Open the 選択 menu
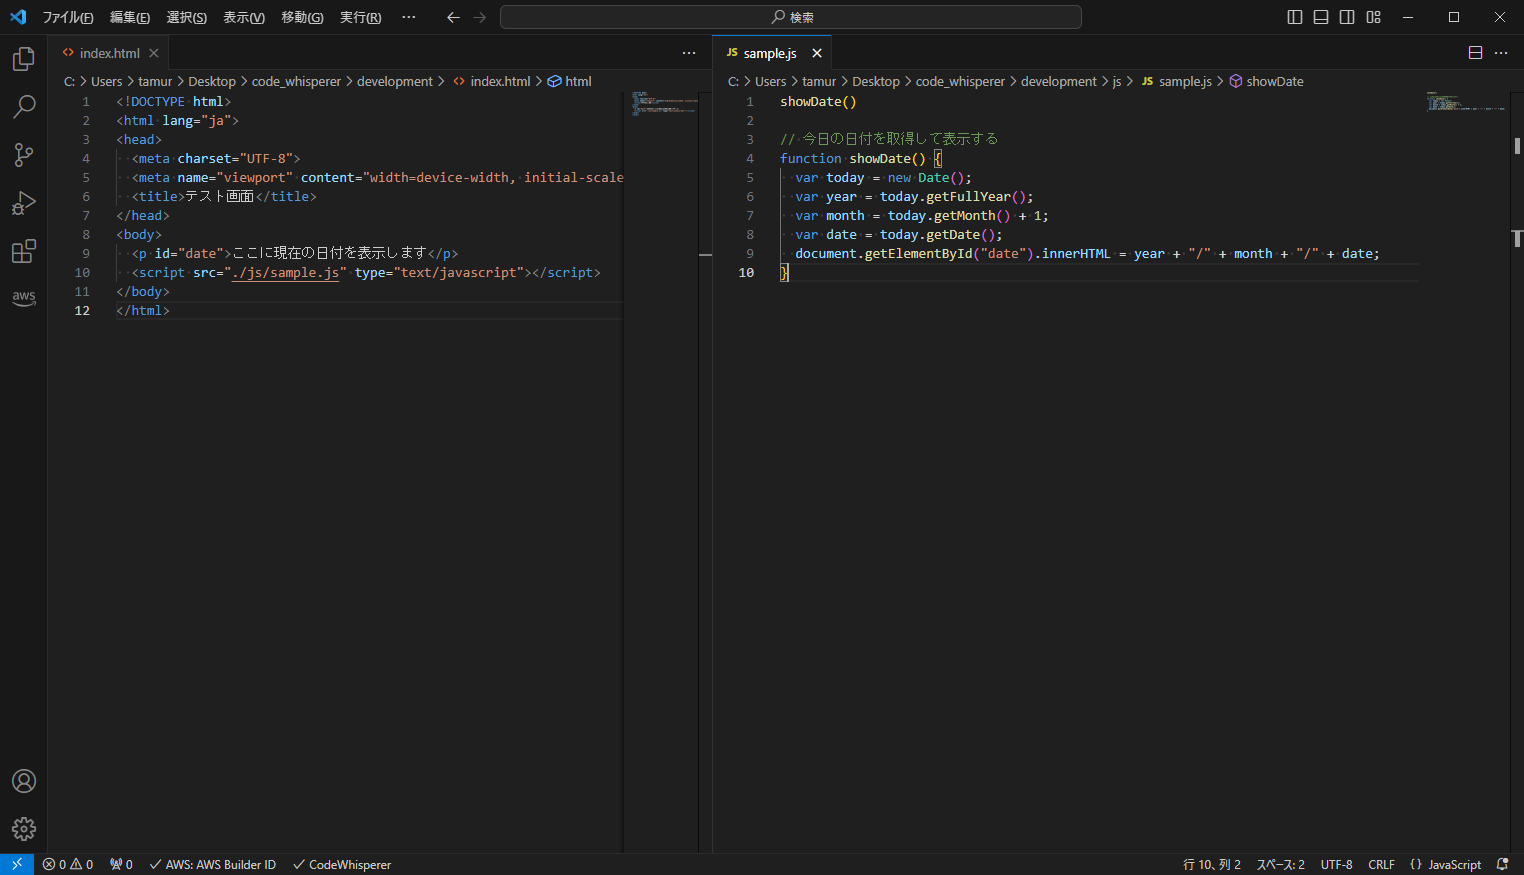This screenshot has width=1524, height=875. tap(187, 17)
